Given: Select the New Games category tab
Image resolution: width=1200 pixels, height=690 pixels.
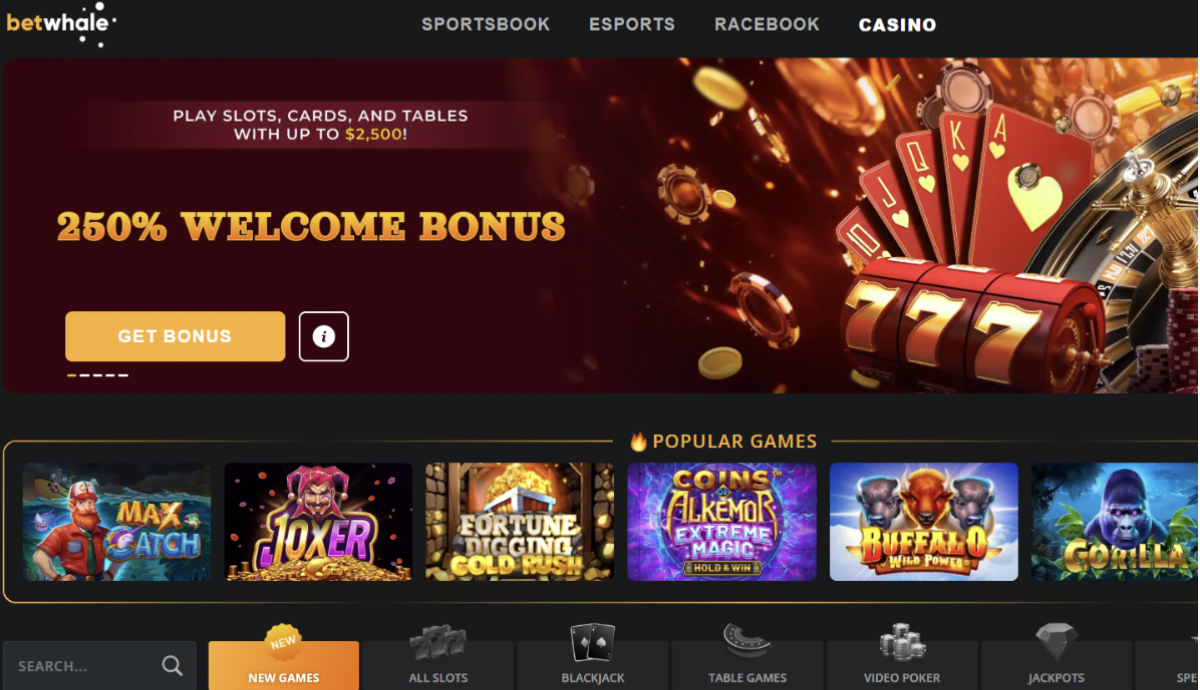Looking at the screenshot, I should (x=284, y=665).
